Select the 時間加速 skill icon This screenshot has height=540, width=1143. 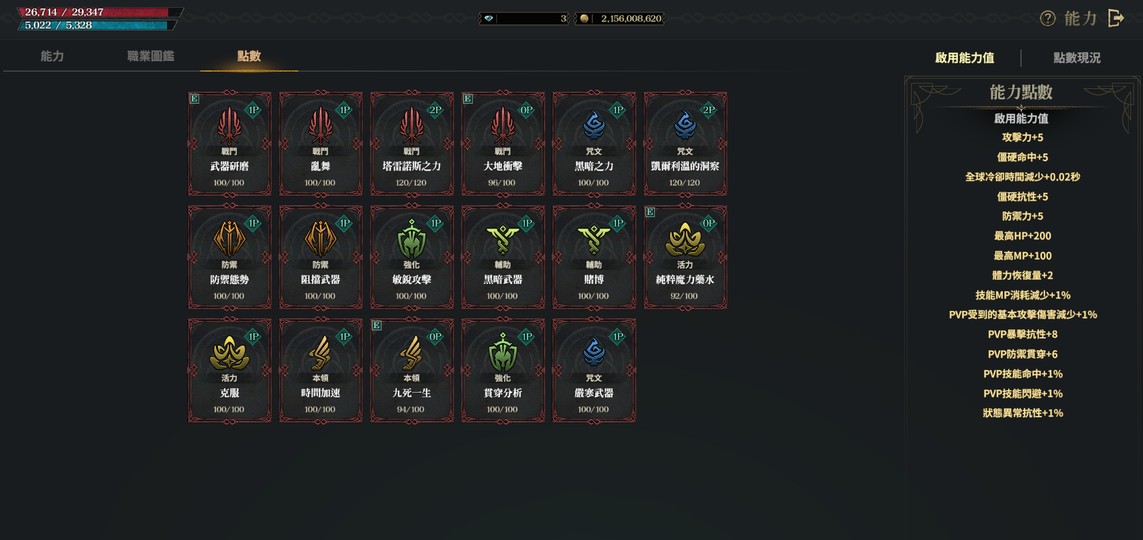321,352
